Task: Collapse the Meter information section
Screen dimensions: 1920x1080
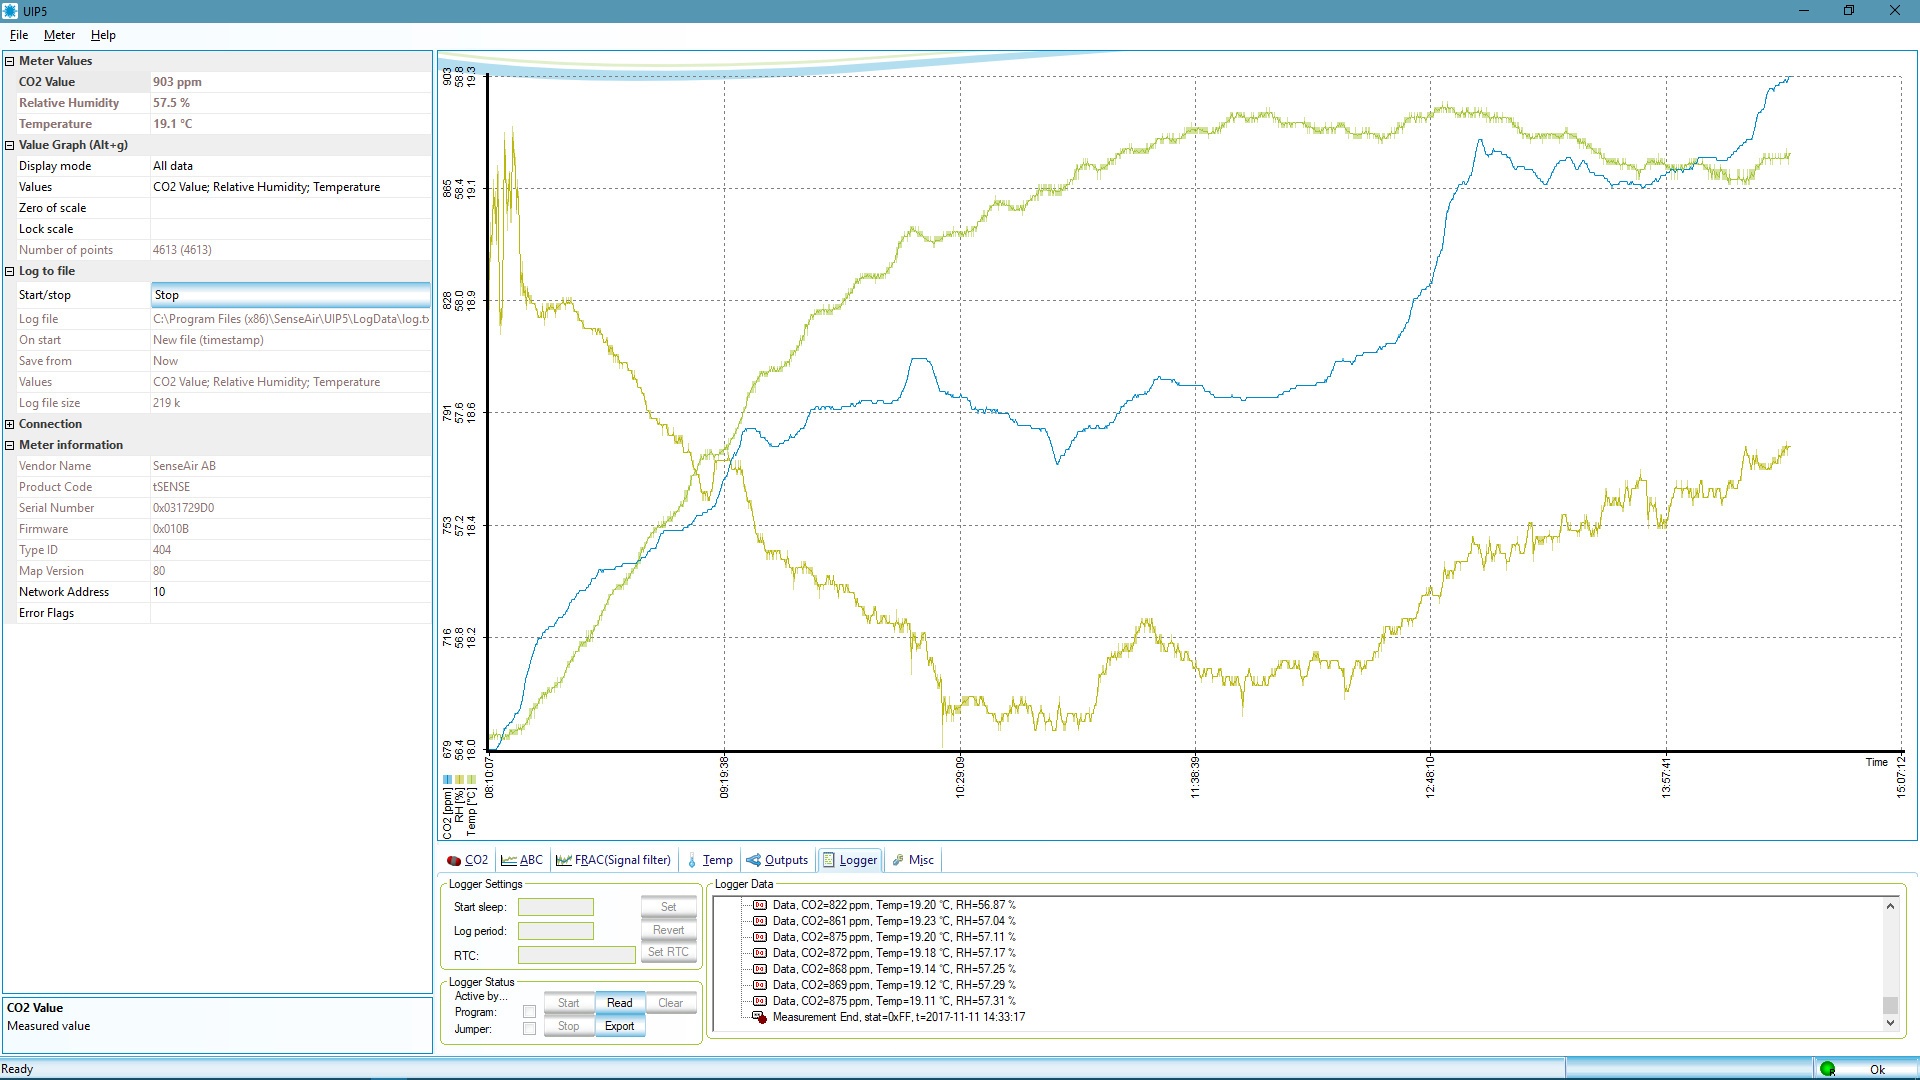Action: click(x=10, y=445)
